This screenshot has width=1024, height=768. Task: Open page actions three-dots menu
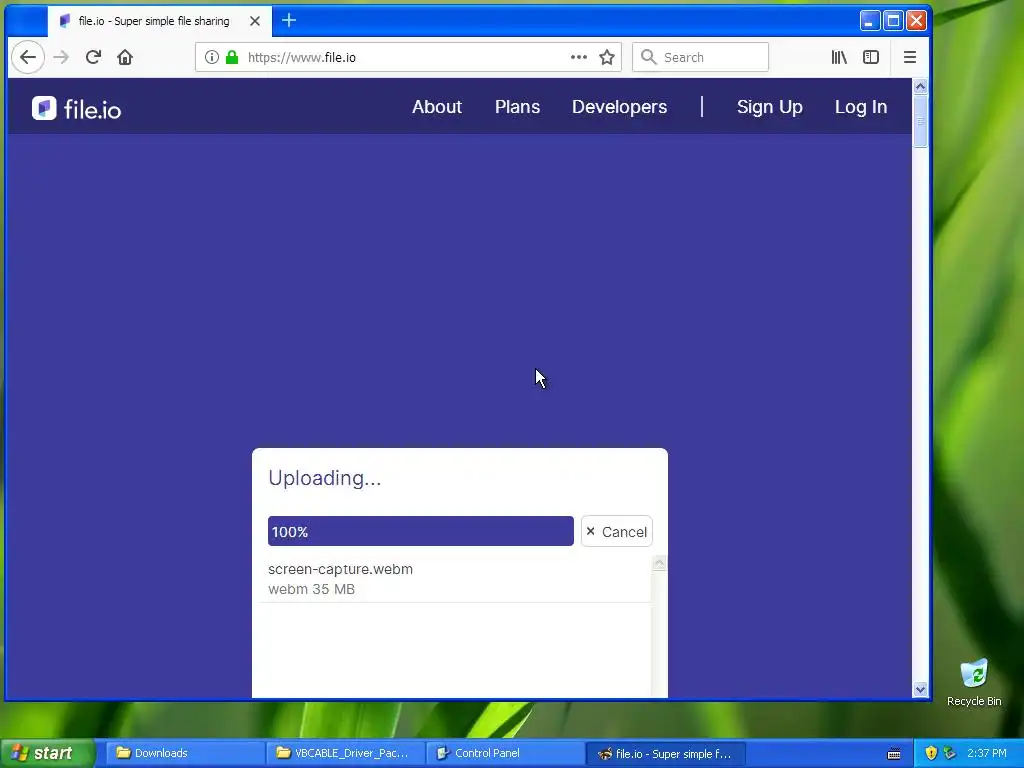(579, 57)
